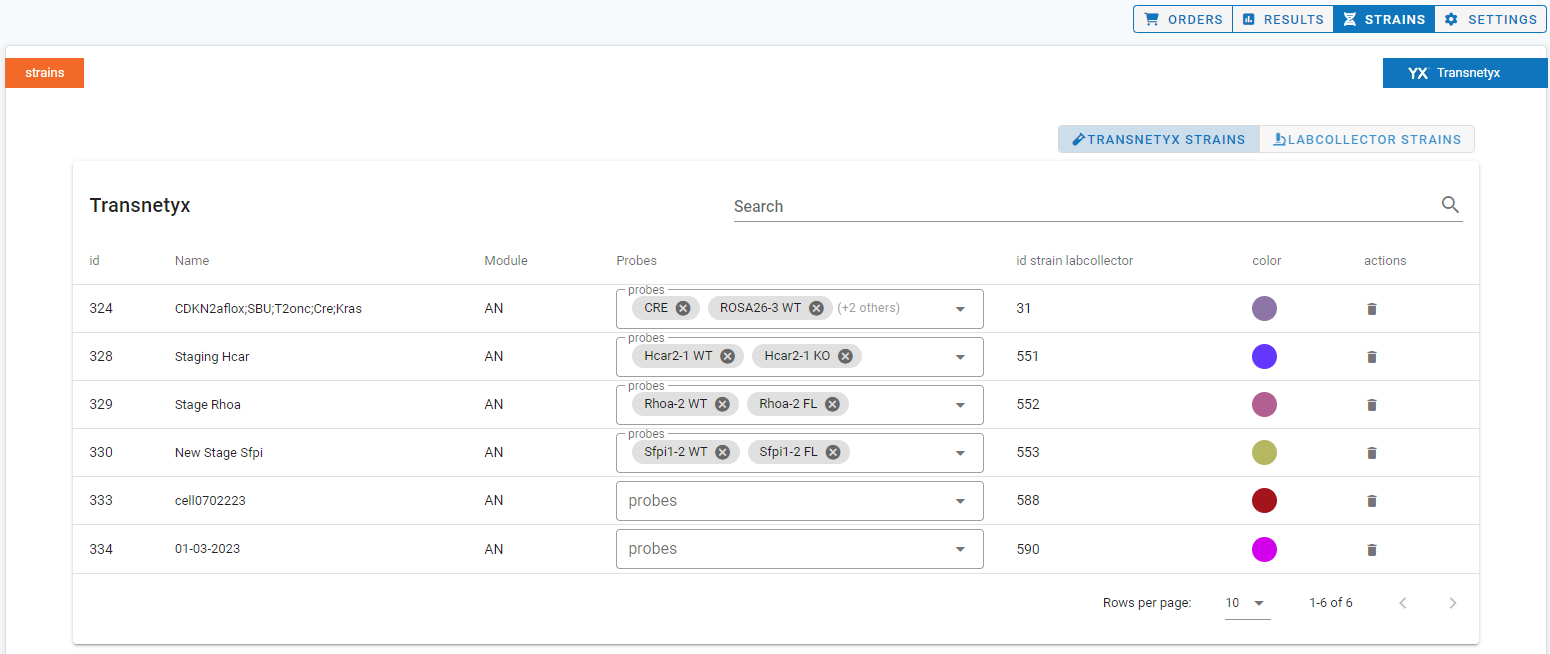Click the Search input field
The width and height of the screenshot is (1550, 654).
[1085, 206]
